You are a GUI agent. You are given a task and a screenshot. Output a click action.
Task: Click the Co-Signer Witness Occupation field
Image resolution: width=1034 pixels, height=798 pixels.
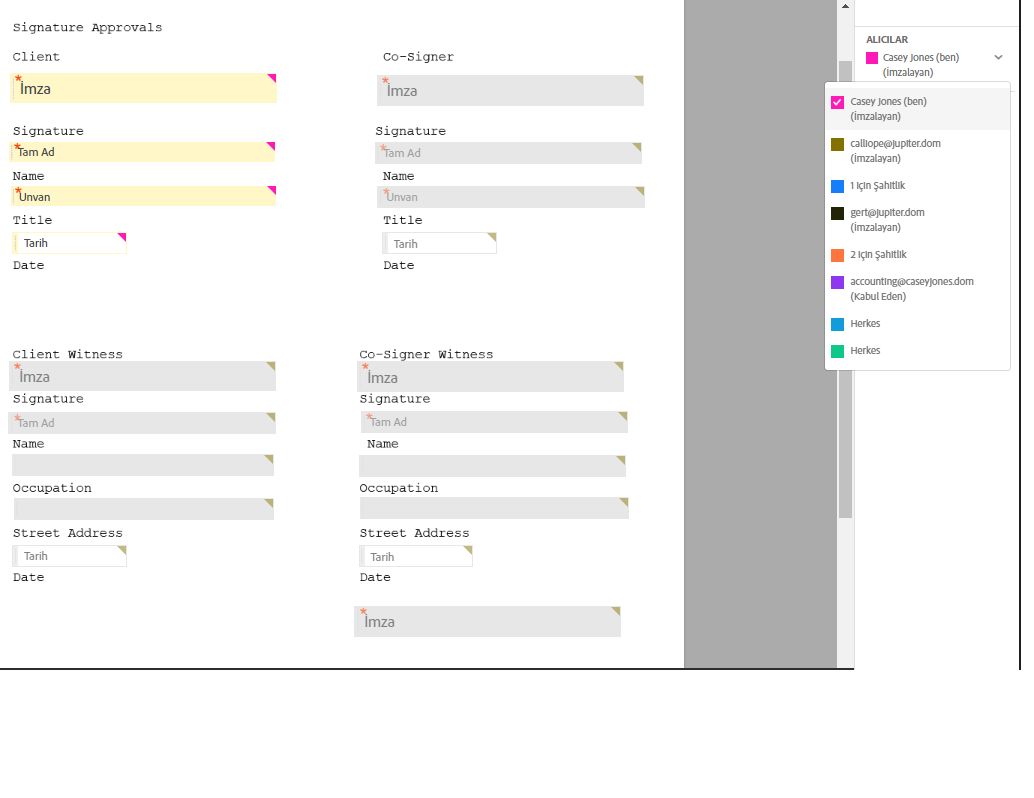[x=493, y=466]
